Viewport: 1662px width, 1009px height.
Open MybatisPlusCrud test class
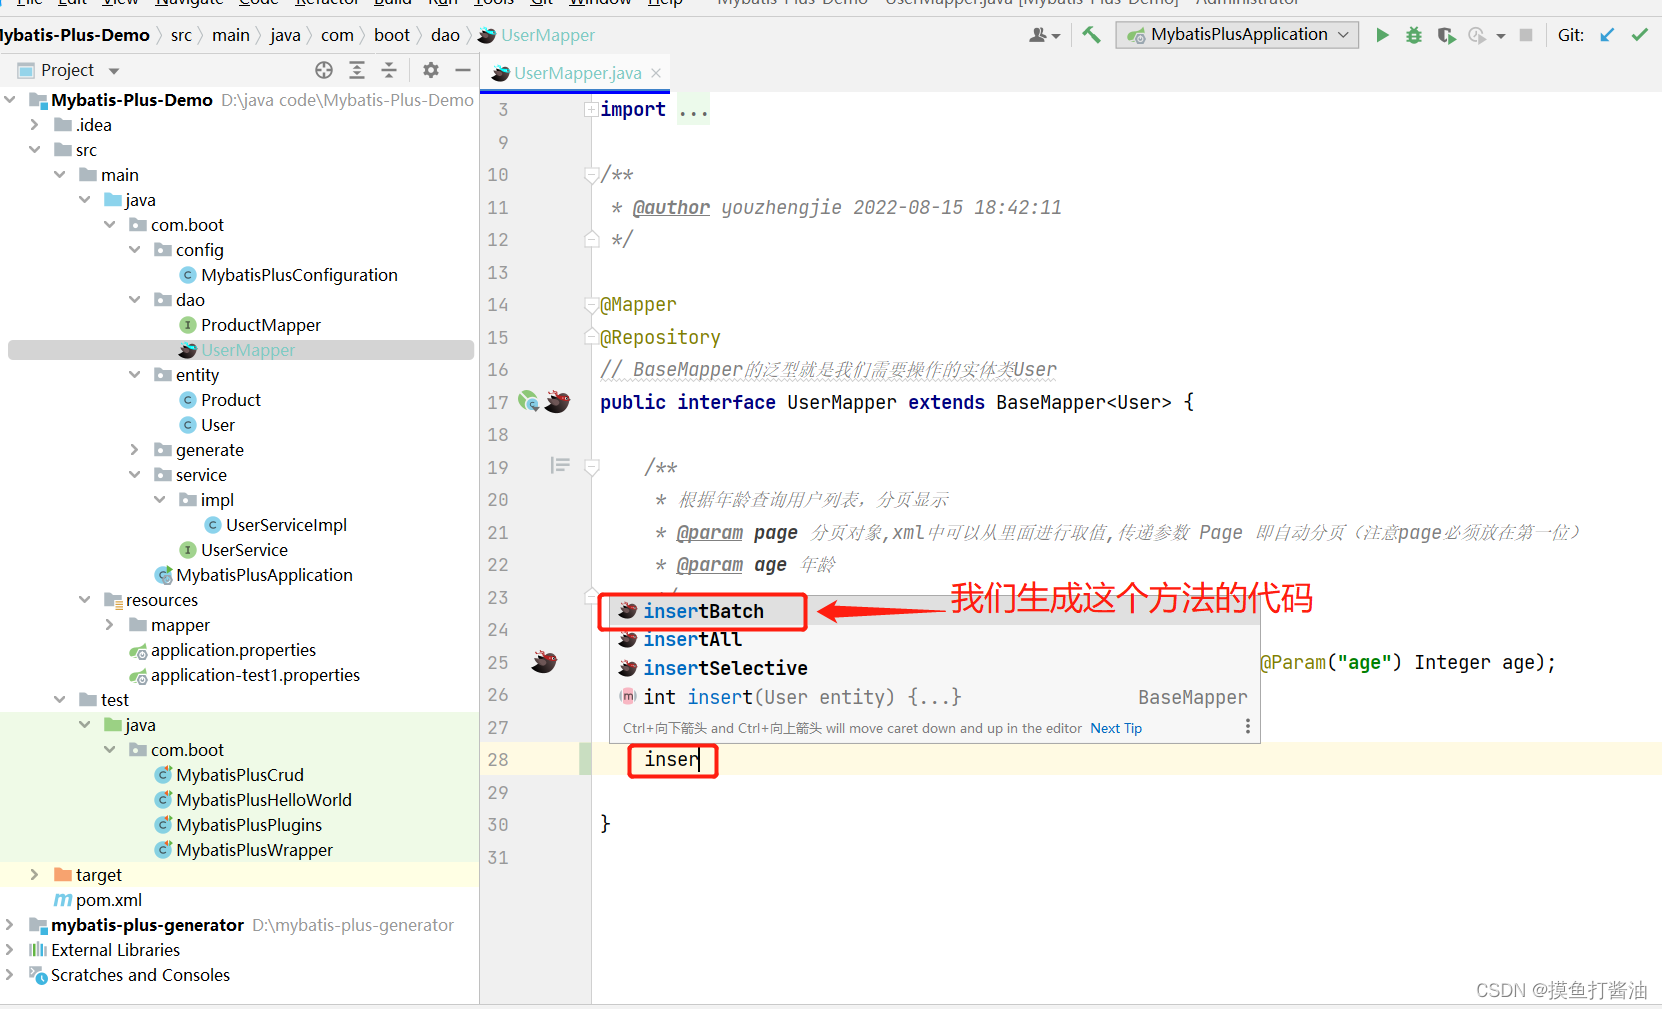click(x=240, y=775)
